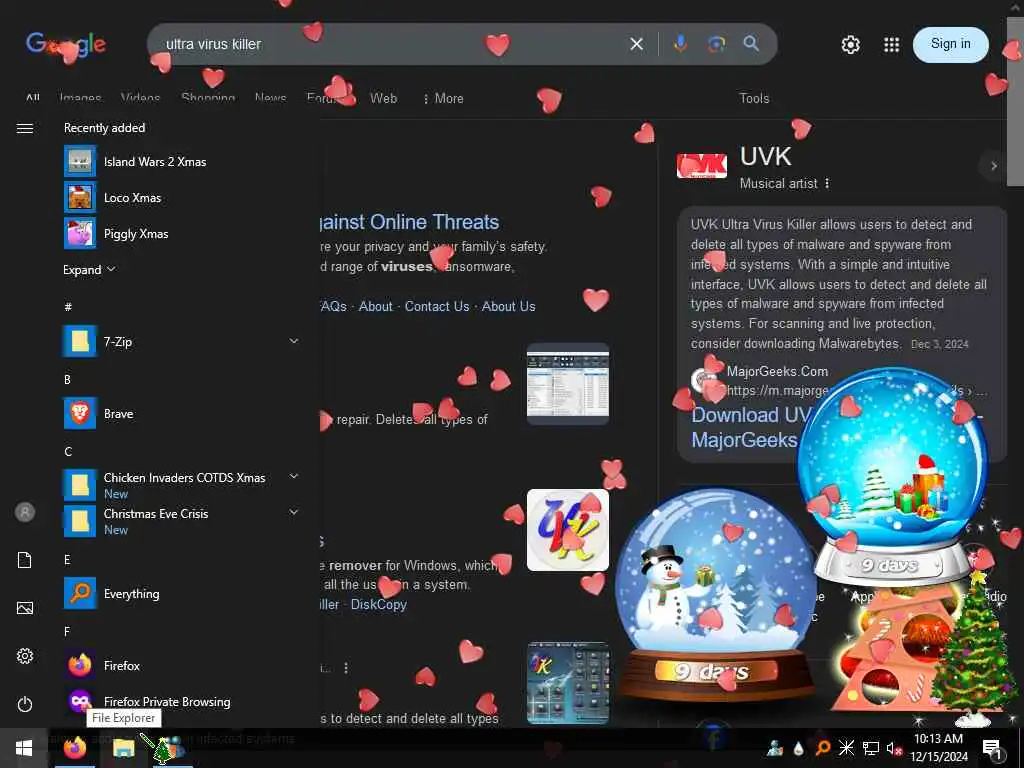
Task: Open the Action Center notifications
Action: click(x=993, y=748)
